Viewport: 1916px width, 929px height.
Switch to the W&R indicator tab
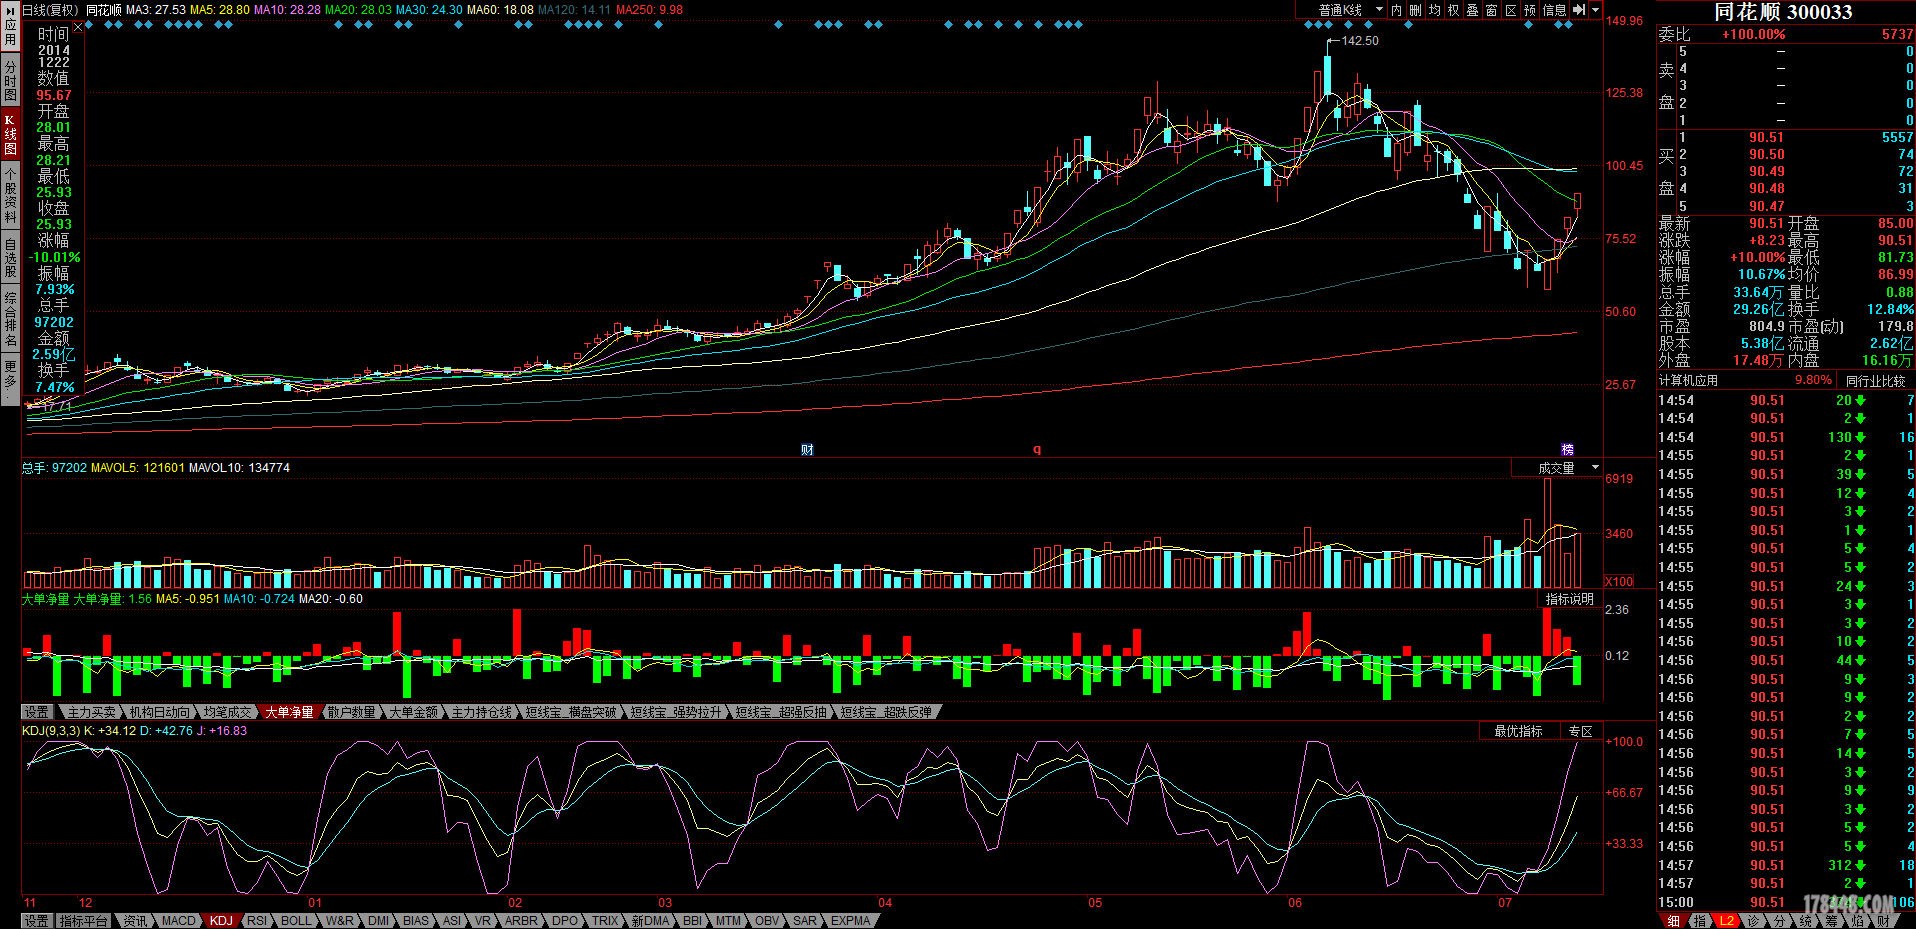tap(339, 921)
